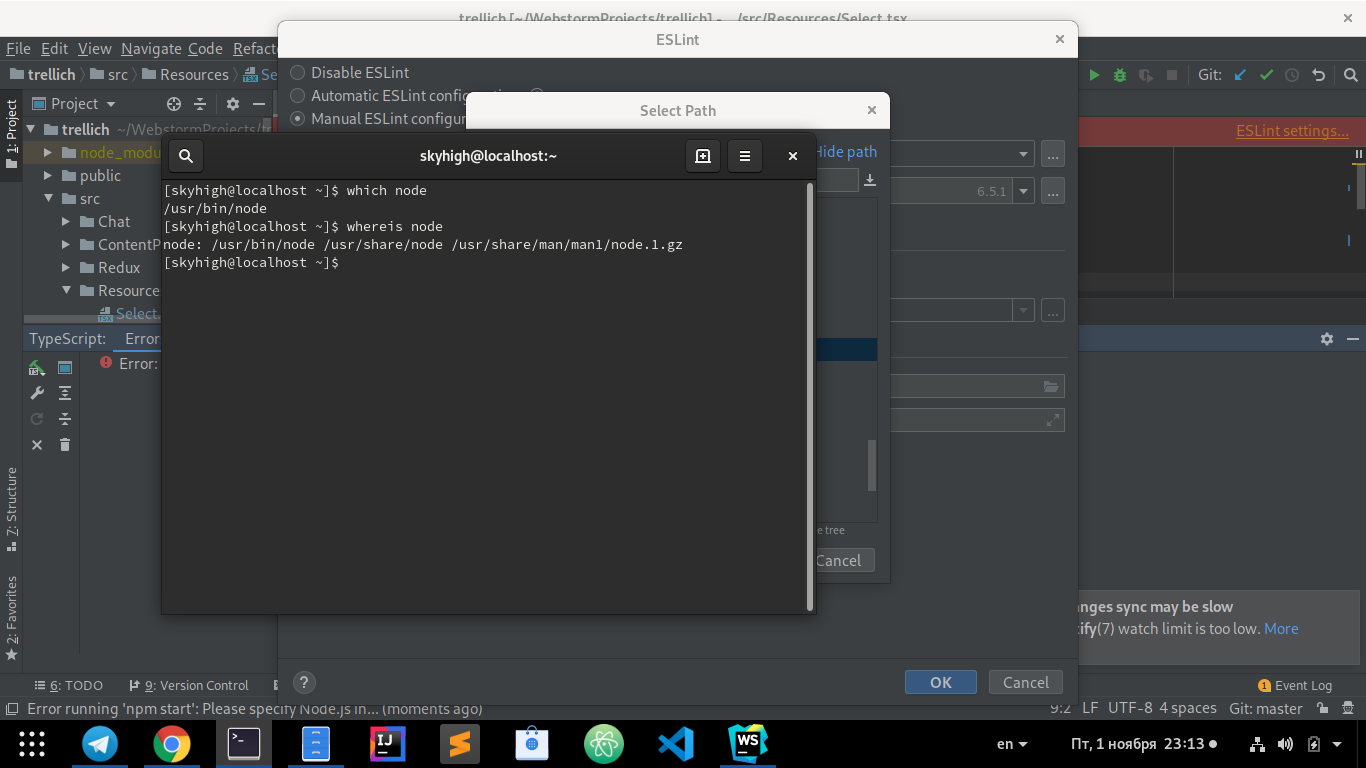Click the green Run button in WebStorm

point(1094,75)
